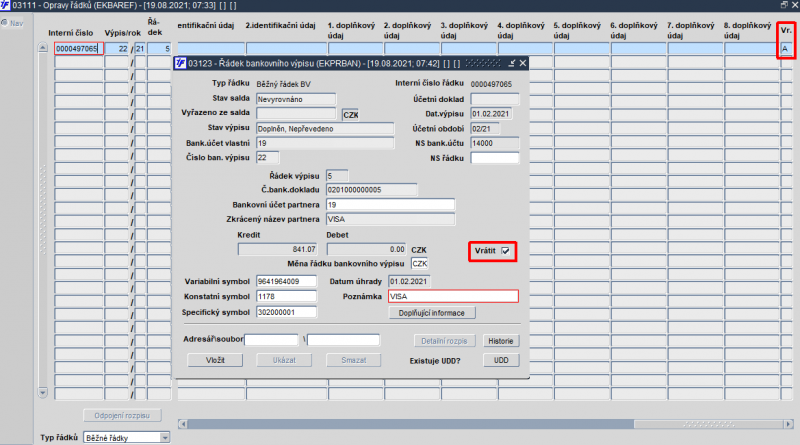
Task: Click the Vyřazeno ze salda field
Action: [296, 113]
